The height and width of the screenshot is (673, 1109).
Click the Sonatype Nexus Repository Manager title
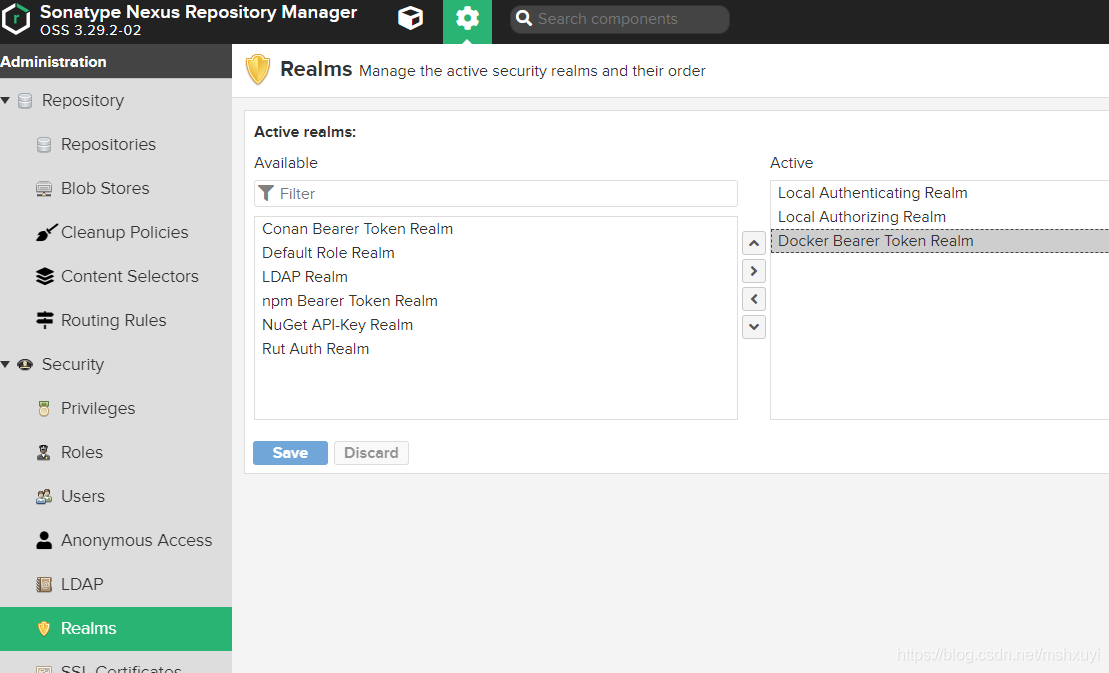[199, 12]
